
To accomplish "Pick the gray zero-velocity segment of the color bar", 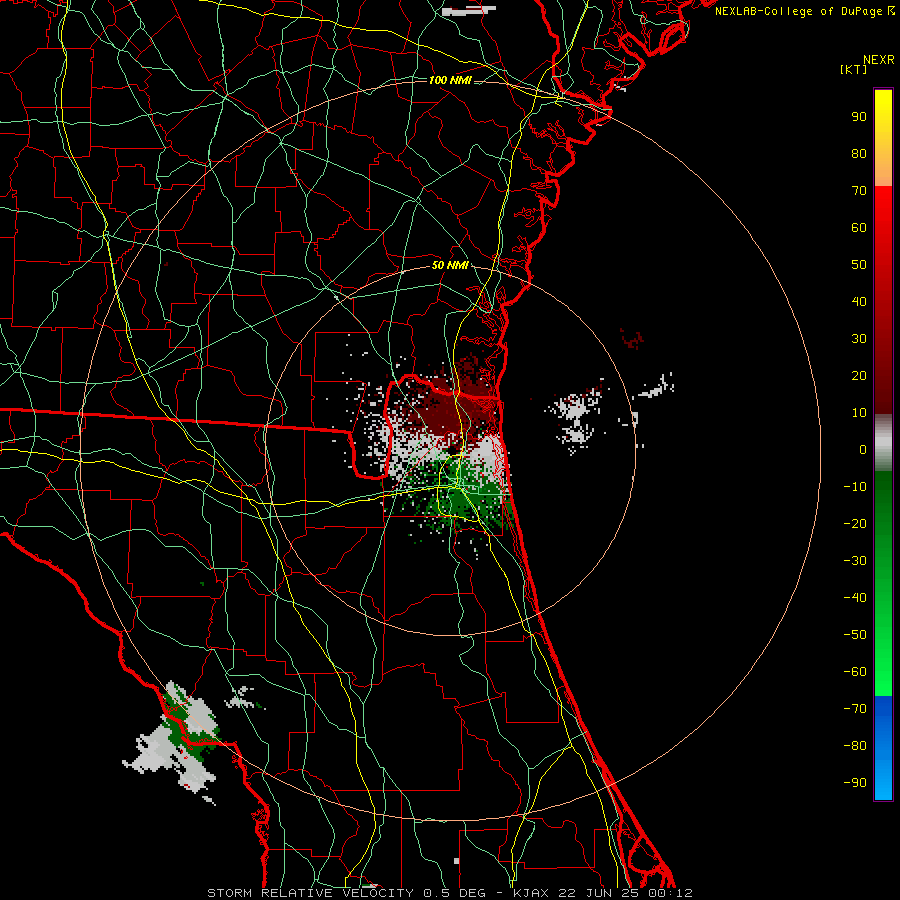I will click(x=883, y=442).
